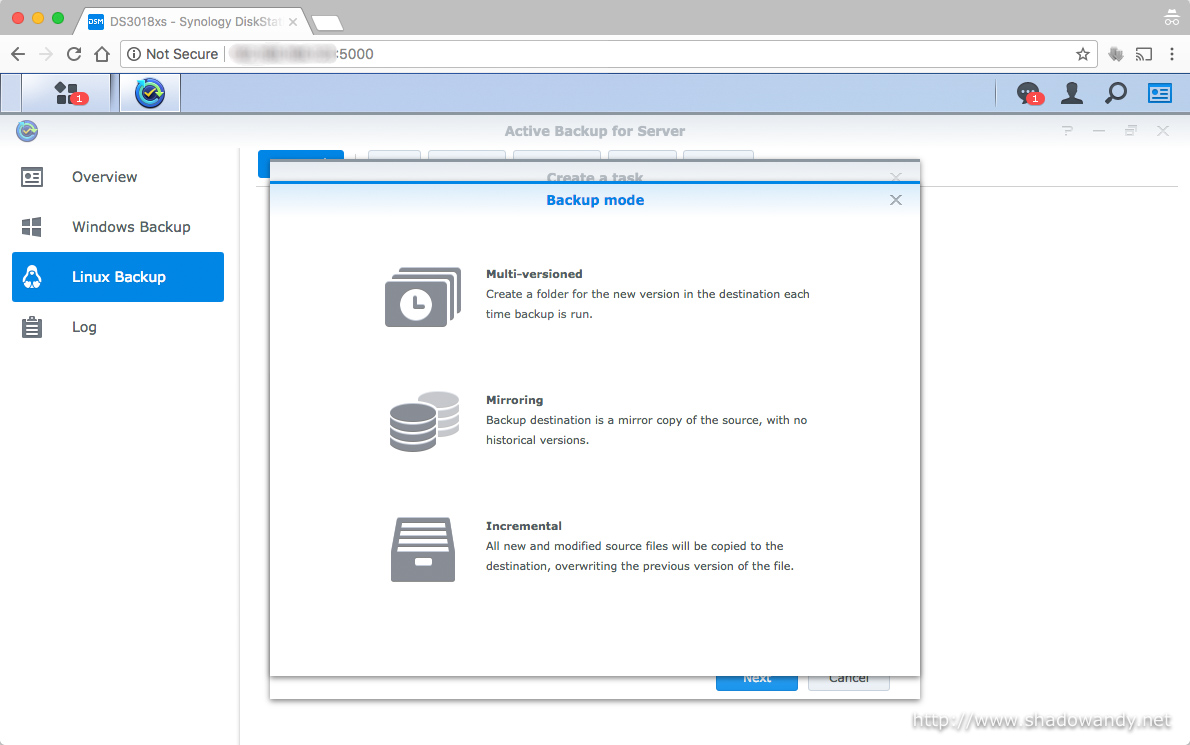The width and height of the screenshot is (1190, 745).
Task: Close the DS3018xs browser tab
Action: (x=293, y=22)
